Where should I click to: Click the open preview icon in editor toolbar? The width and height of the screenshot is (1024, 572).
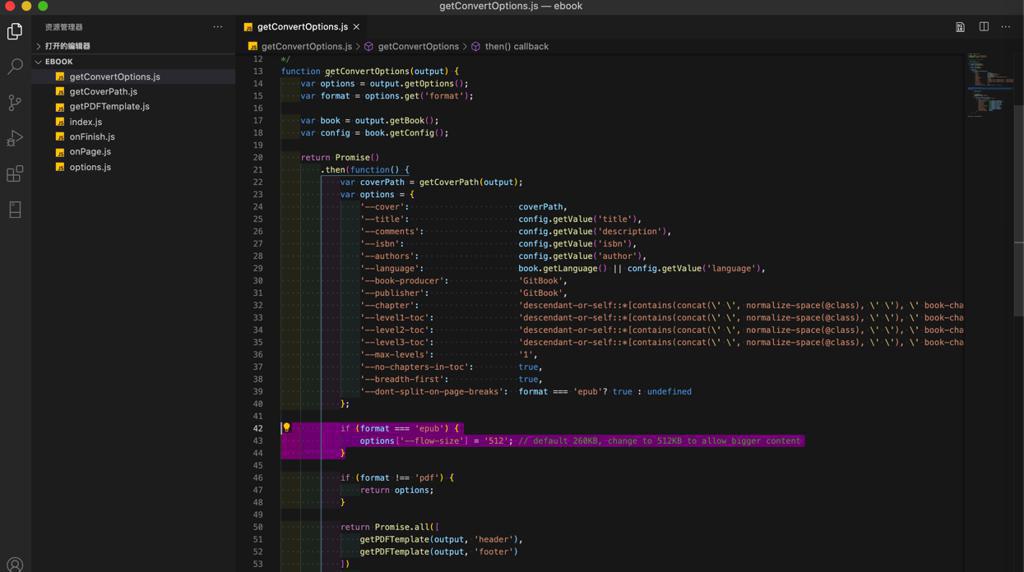[x=960, y=27]
